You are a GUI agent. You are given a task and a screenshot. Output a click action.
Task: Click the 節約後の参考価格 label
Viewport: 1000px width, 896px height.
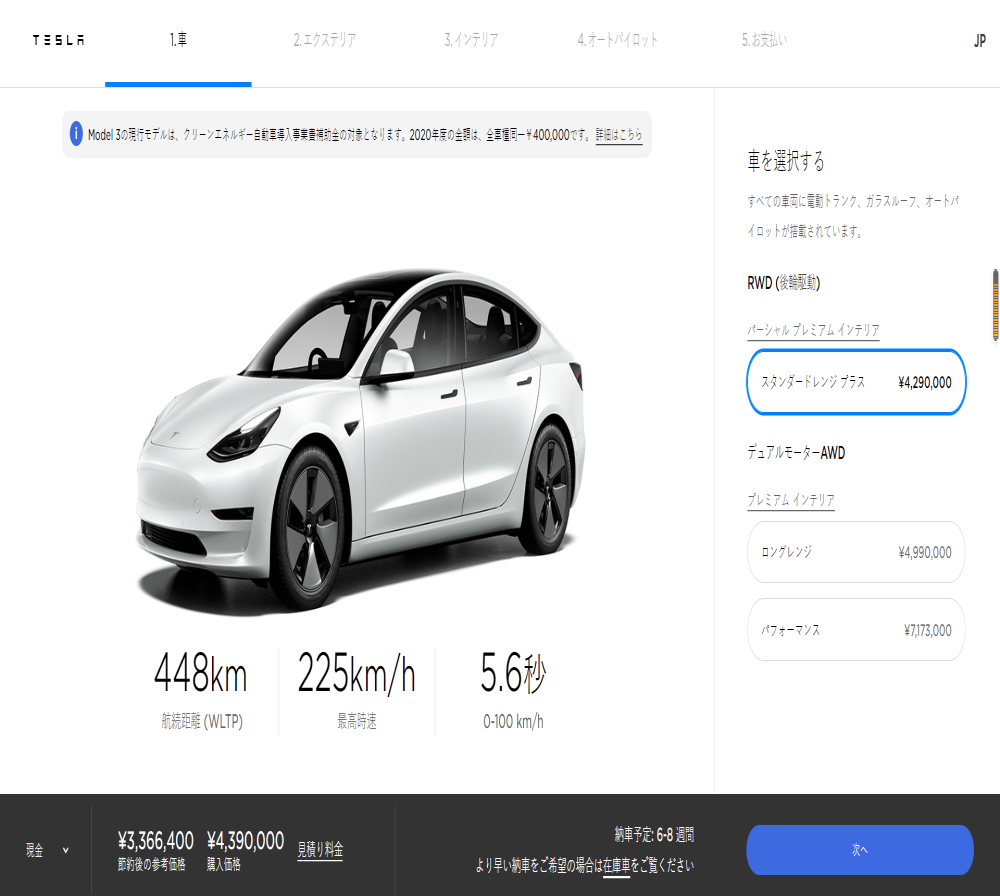pyautogui.click(x=152, y=864)
